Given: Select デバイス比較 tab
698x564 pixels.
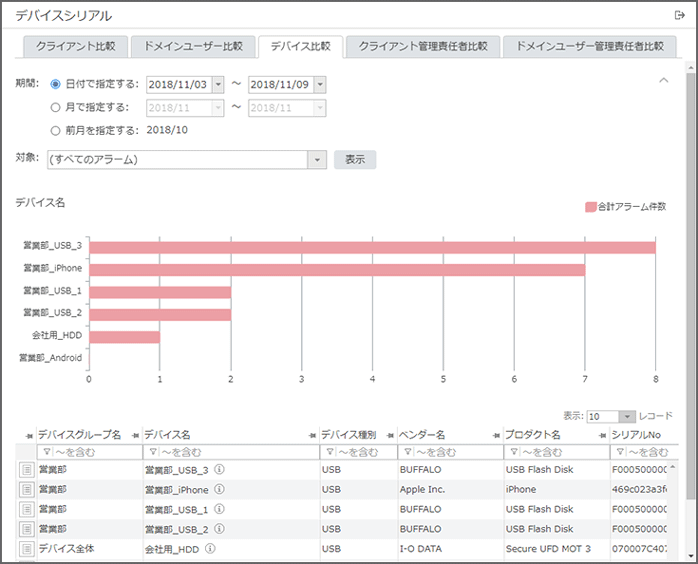Looking at the screenshot, I should [x=300, y=46].
